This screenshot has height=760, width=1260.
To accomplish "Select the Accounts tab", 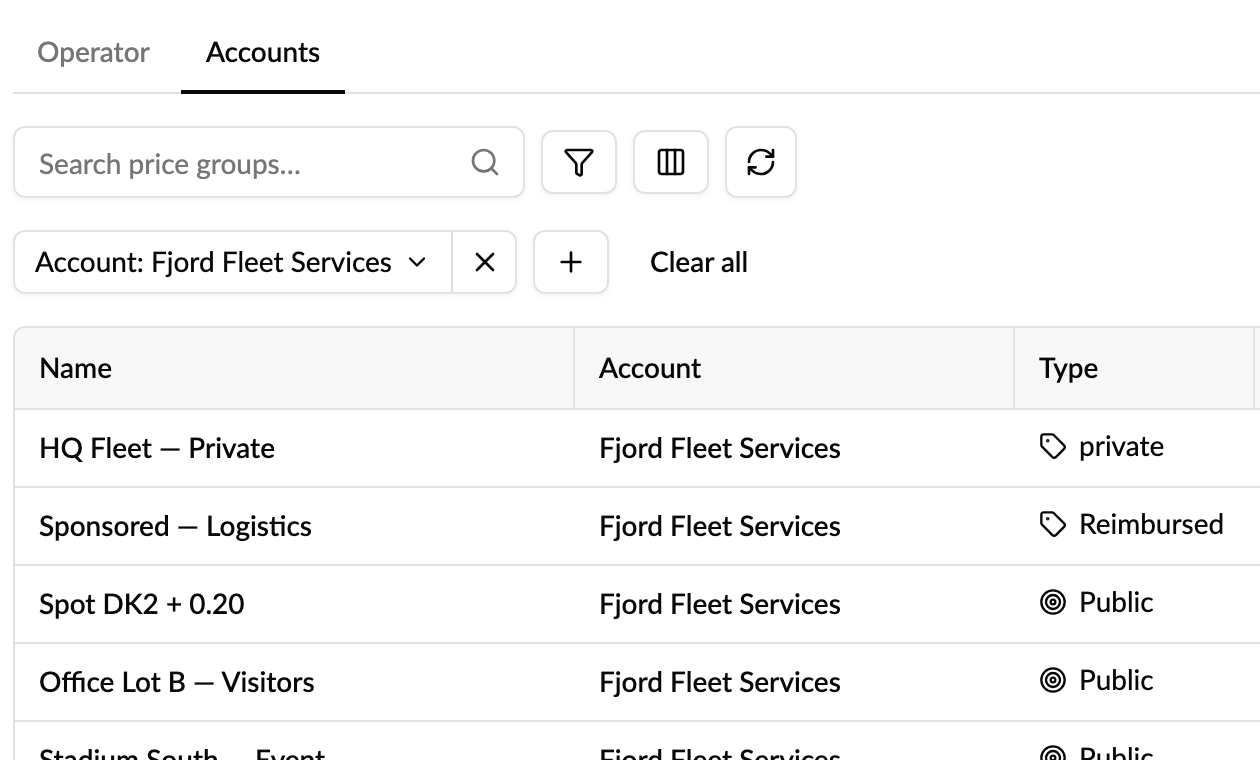I will click(263, 52).
